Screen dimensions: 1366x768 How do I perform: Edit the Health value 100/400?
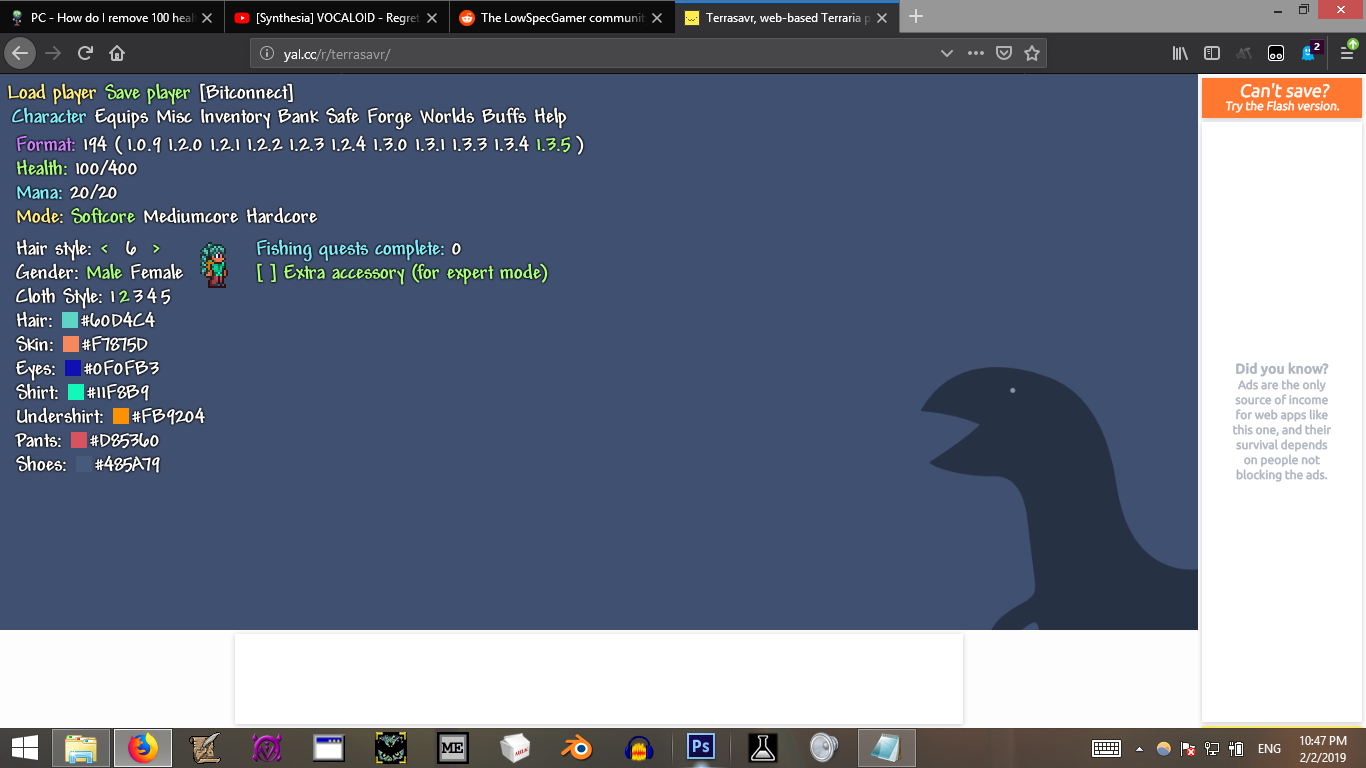(x=106, y=168)
